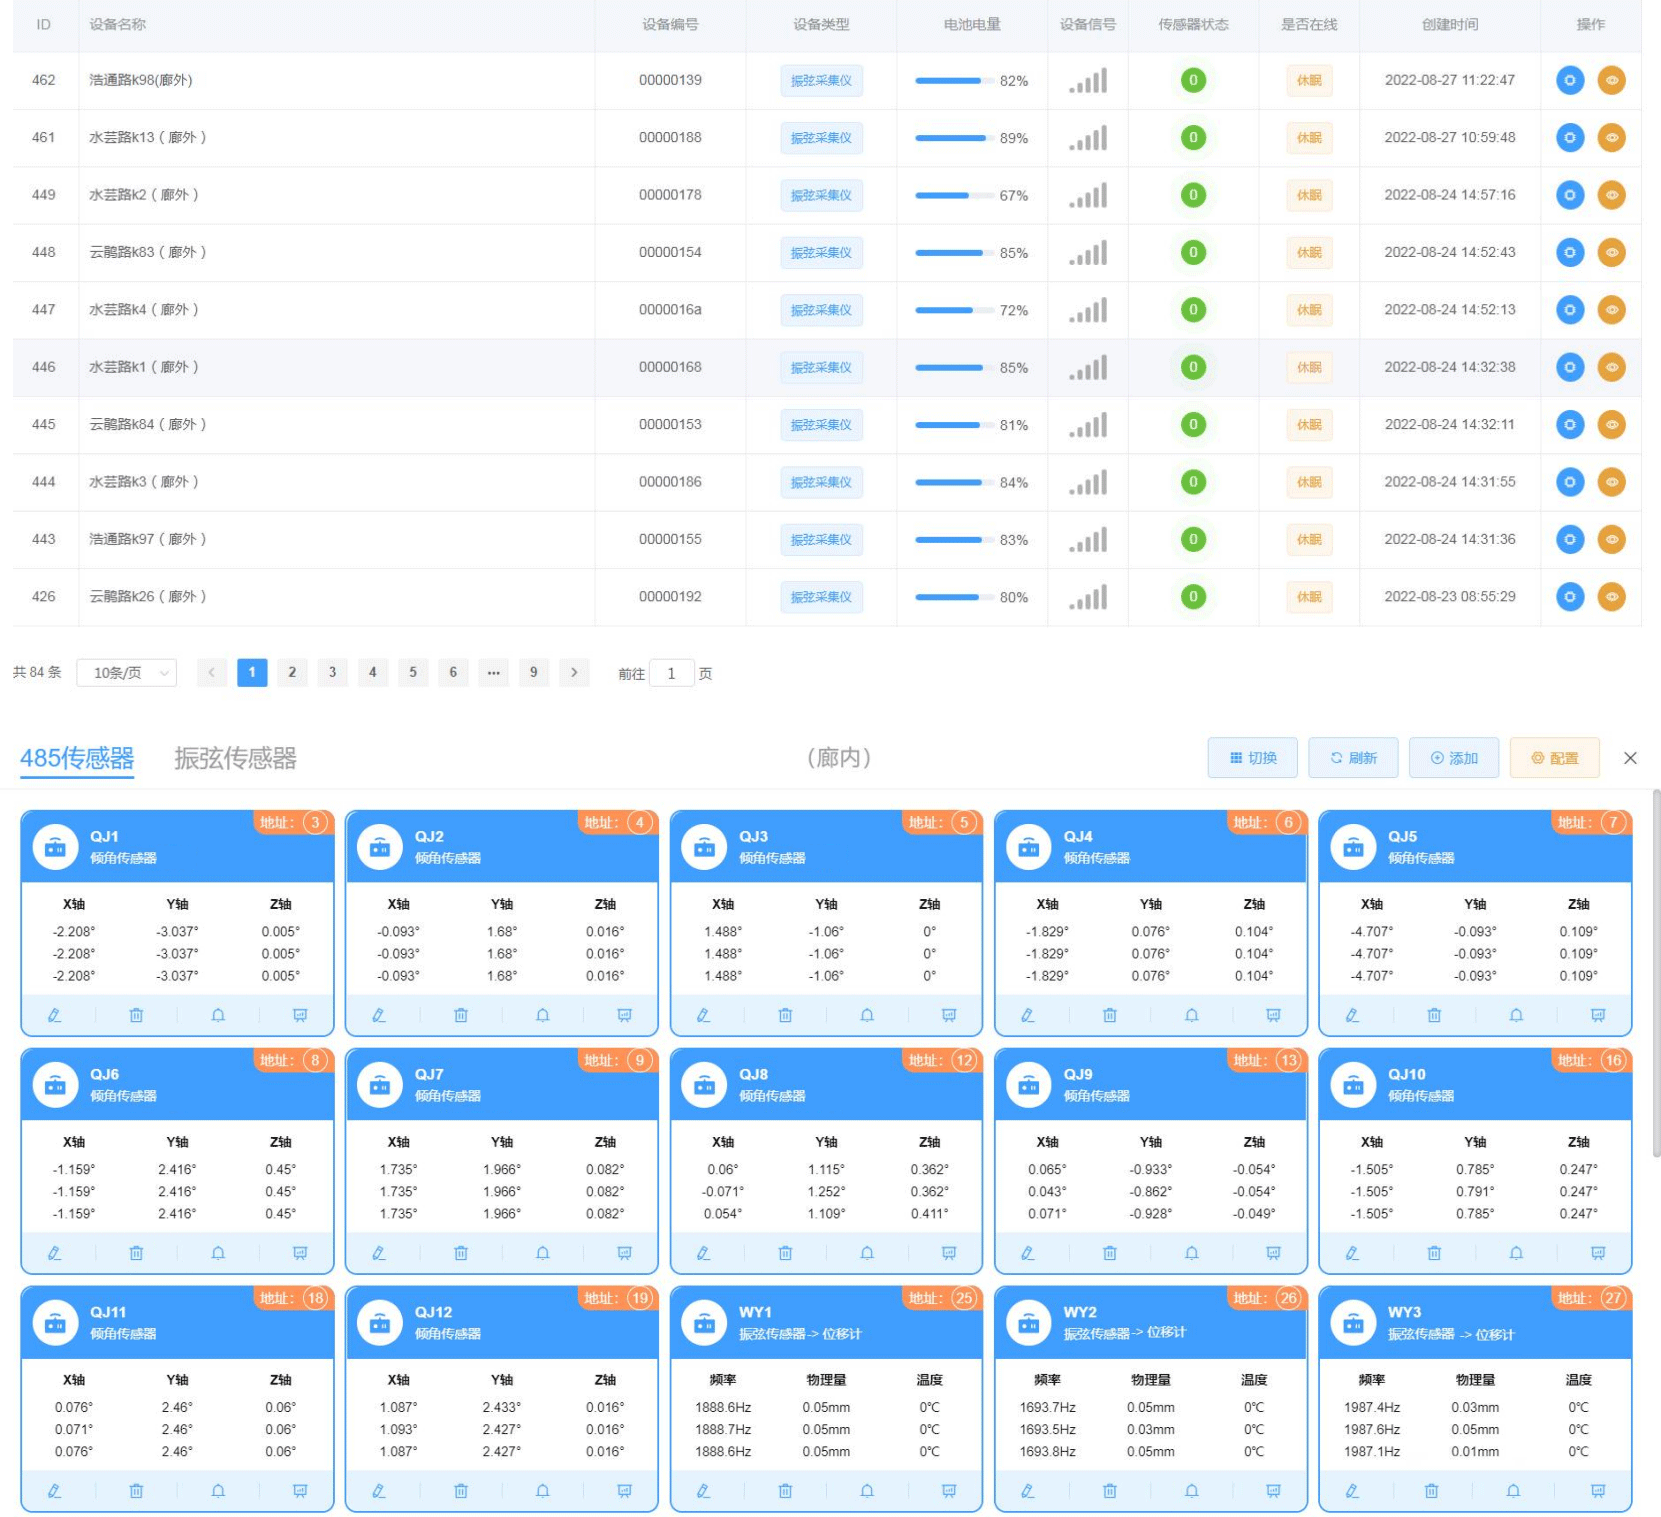Toggle orange eye icon for device 449
This screenshot has height=1517, width=1661.
(1611, 195)
